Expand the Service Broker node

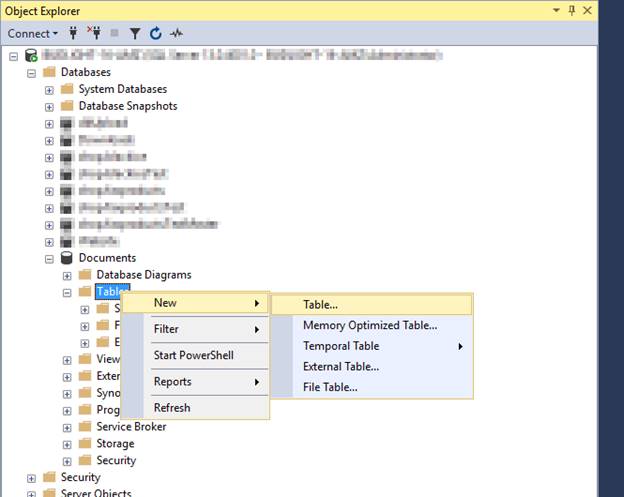point(67,427)
